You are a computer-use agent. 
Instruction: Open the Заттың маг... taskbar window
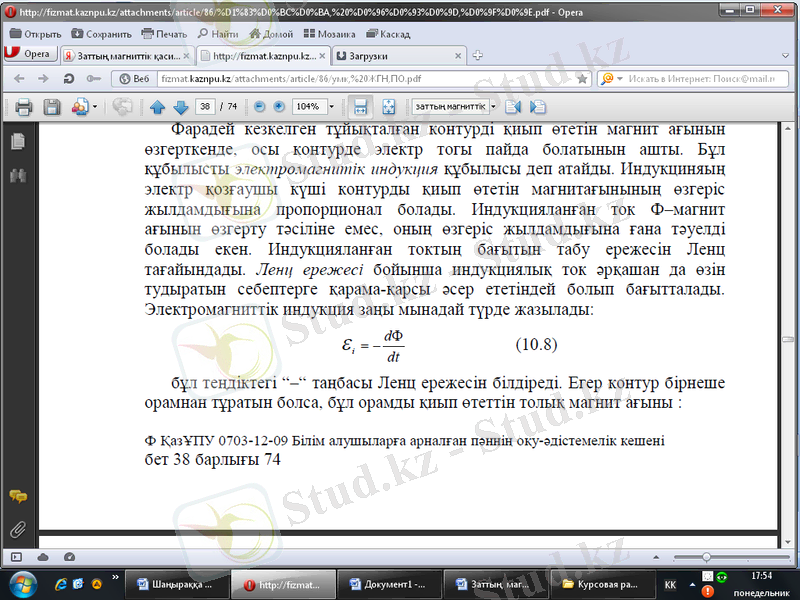[494, 585]
